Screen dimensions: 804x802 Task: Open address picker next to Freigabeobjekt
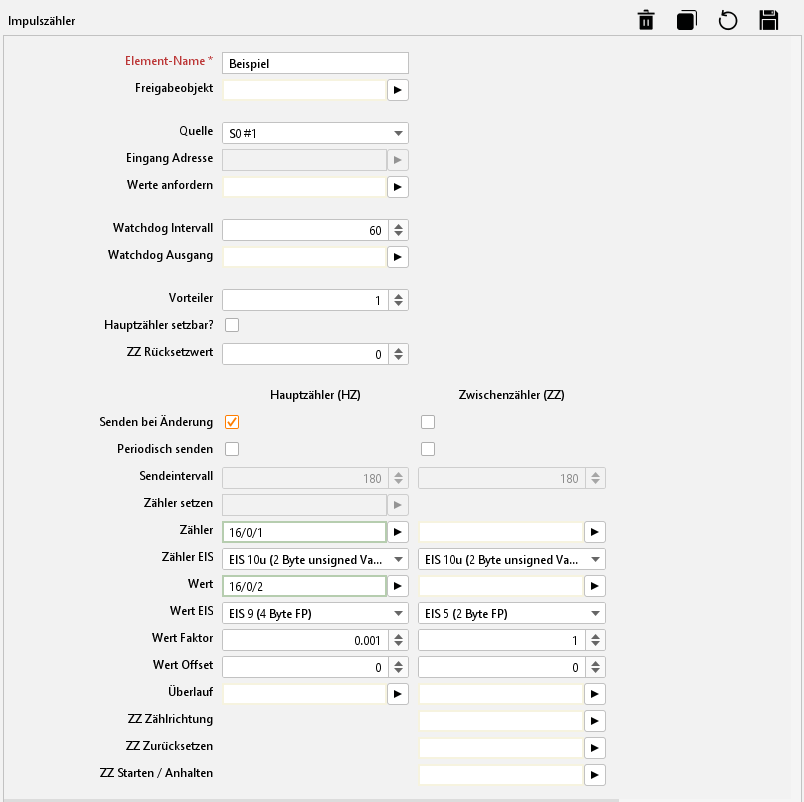(x=398, y=90)
